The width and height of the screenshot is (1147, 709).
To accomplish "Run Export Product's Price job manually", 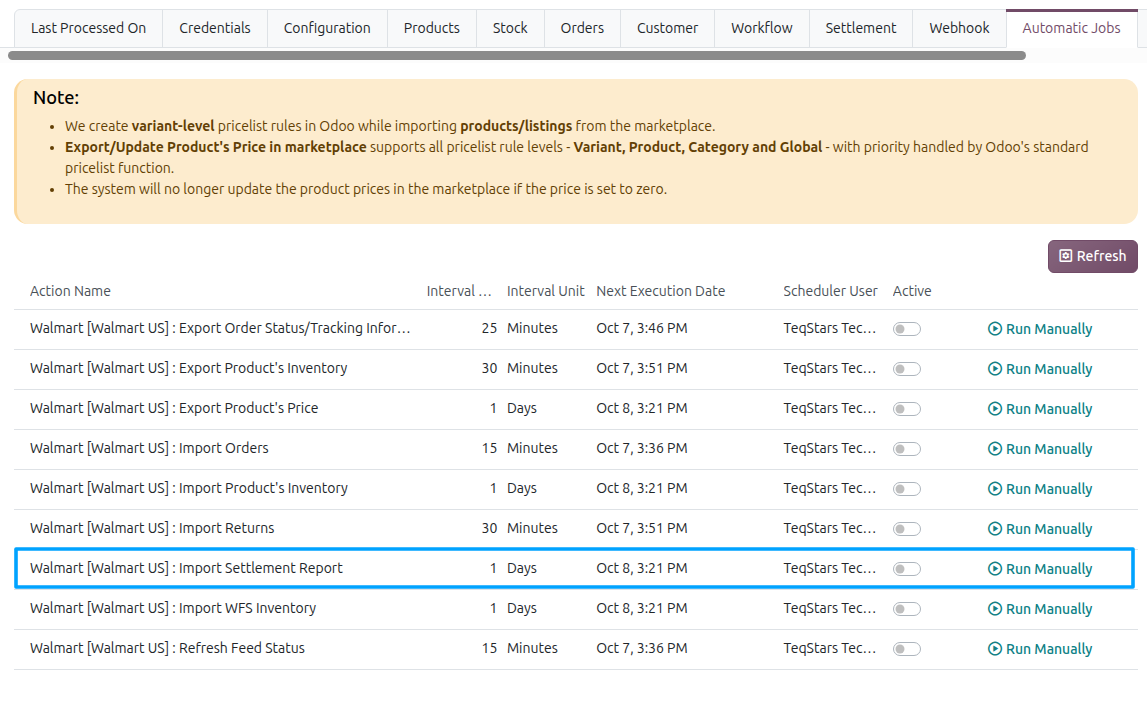I will click(1039, 409).
